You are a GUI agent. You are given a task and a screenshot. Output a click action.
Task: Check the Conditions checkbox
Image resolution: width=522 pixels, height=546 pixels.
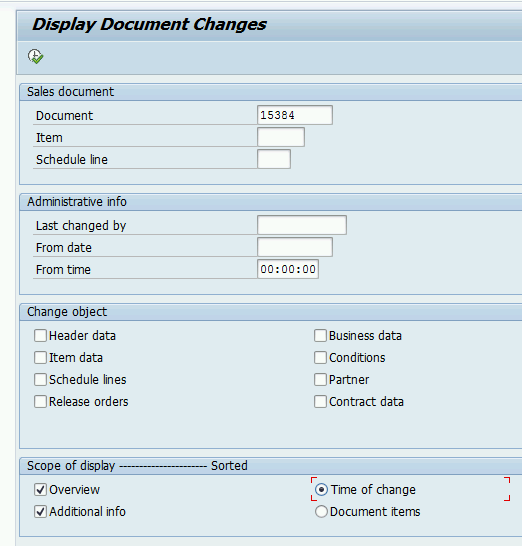(x=320, y=358)
